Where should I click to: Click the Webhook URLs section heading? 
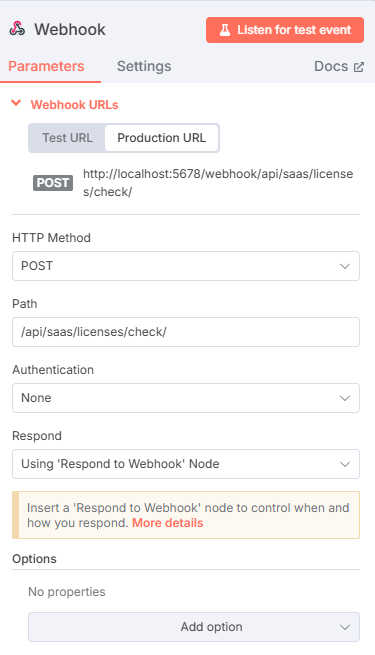pos(74,105)
